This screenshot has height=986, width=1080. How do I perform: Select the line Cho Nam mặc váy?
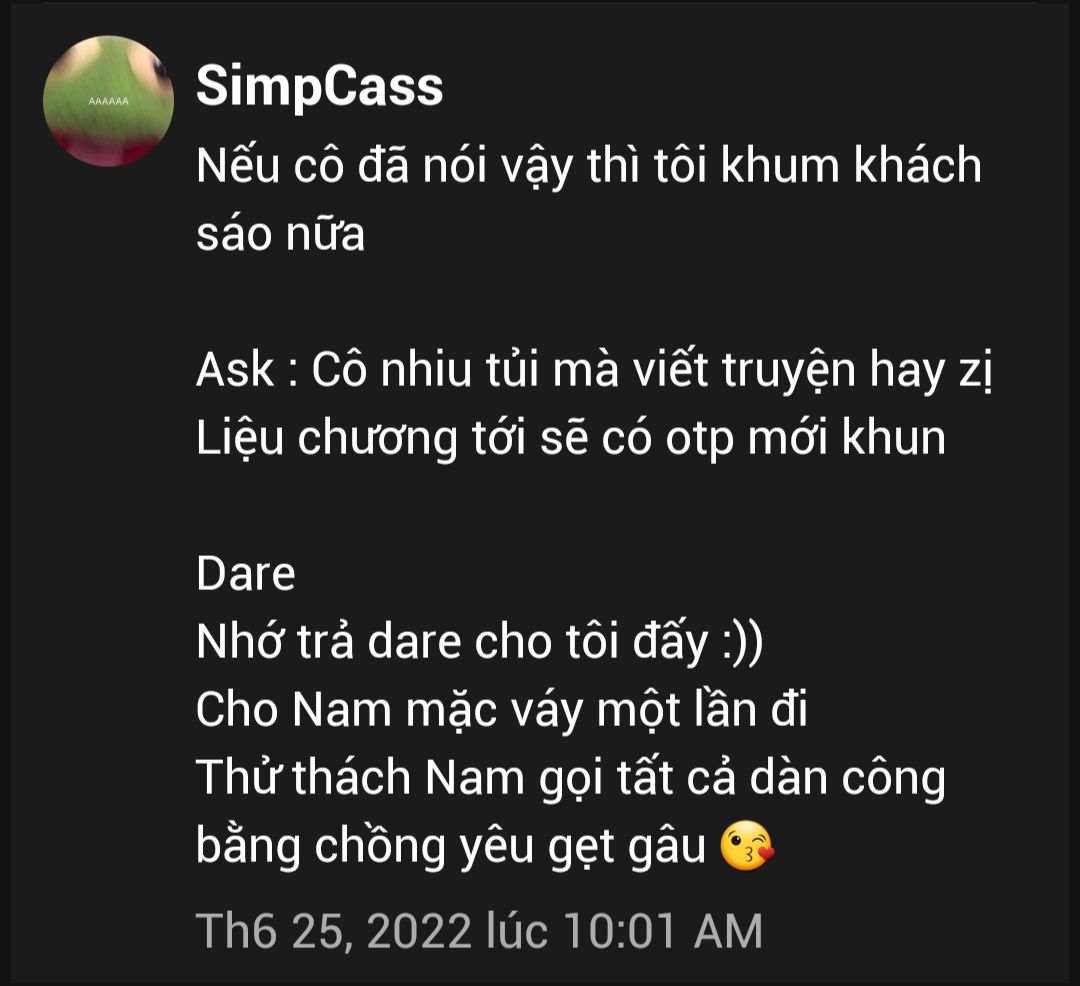tap(501, 710)
